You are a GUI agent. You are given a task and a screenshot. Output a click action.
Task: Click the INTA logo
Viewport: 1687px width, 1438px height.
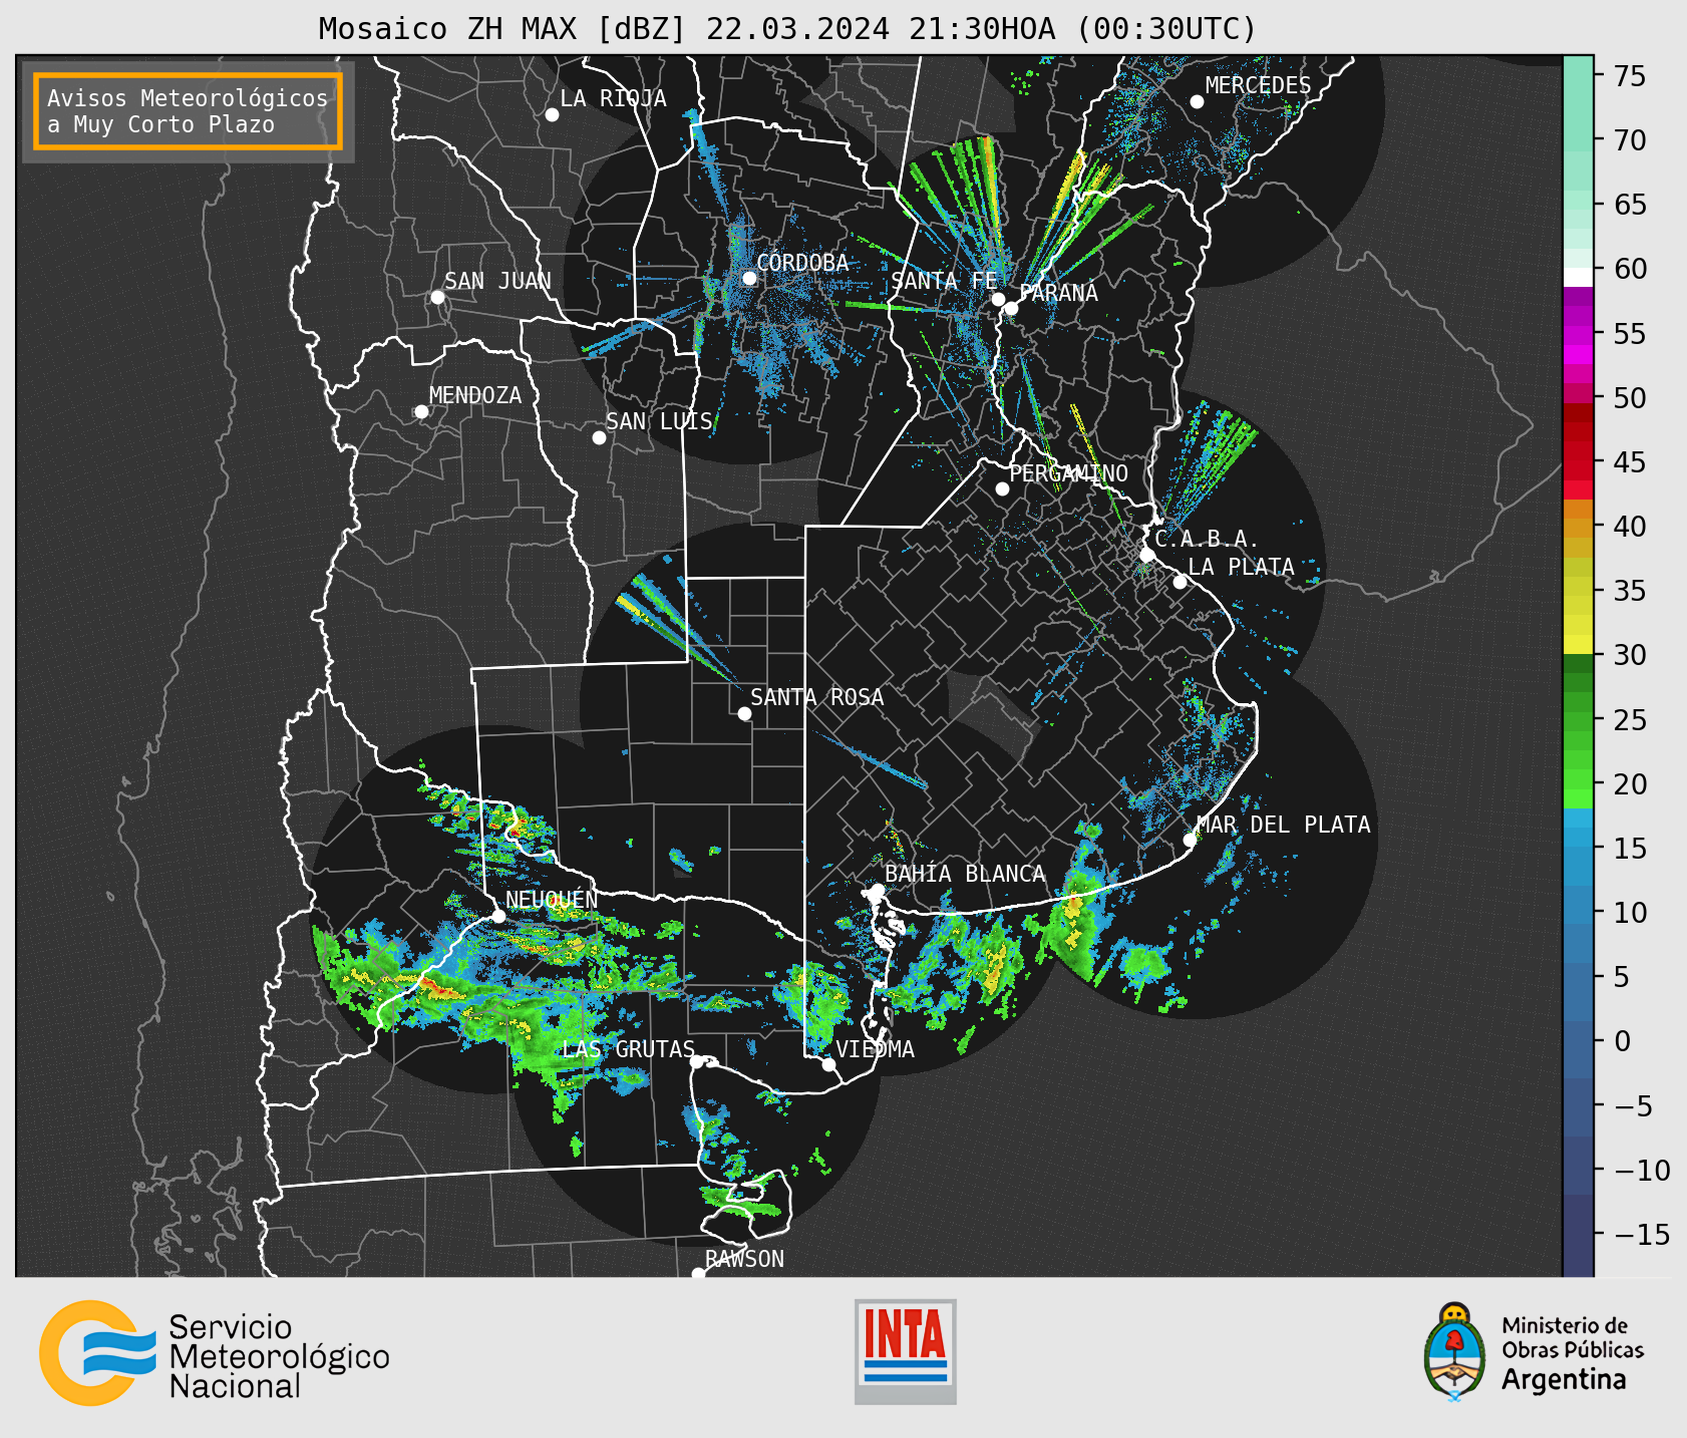pos(905,1351)
